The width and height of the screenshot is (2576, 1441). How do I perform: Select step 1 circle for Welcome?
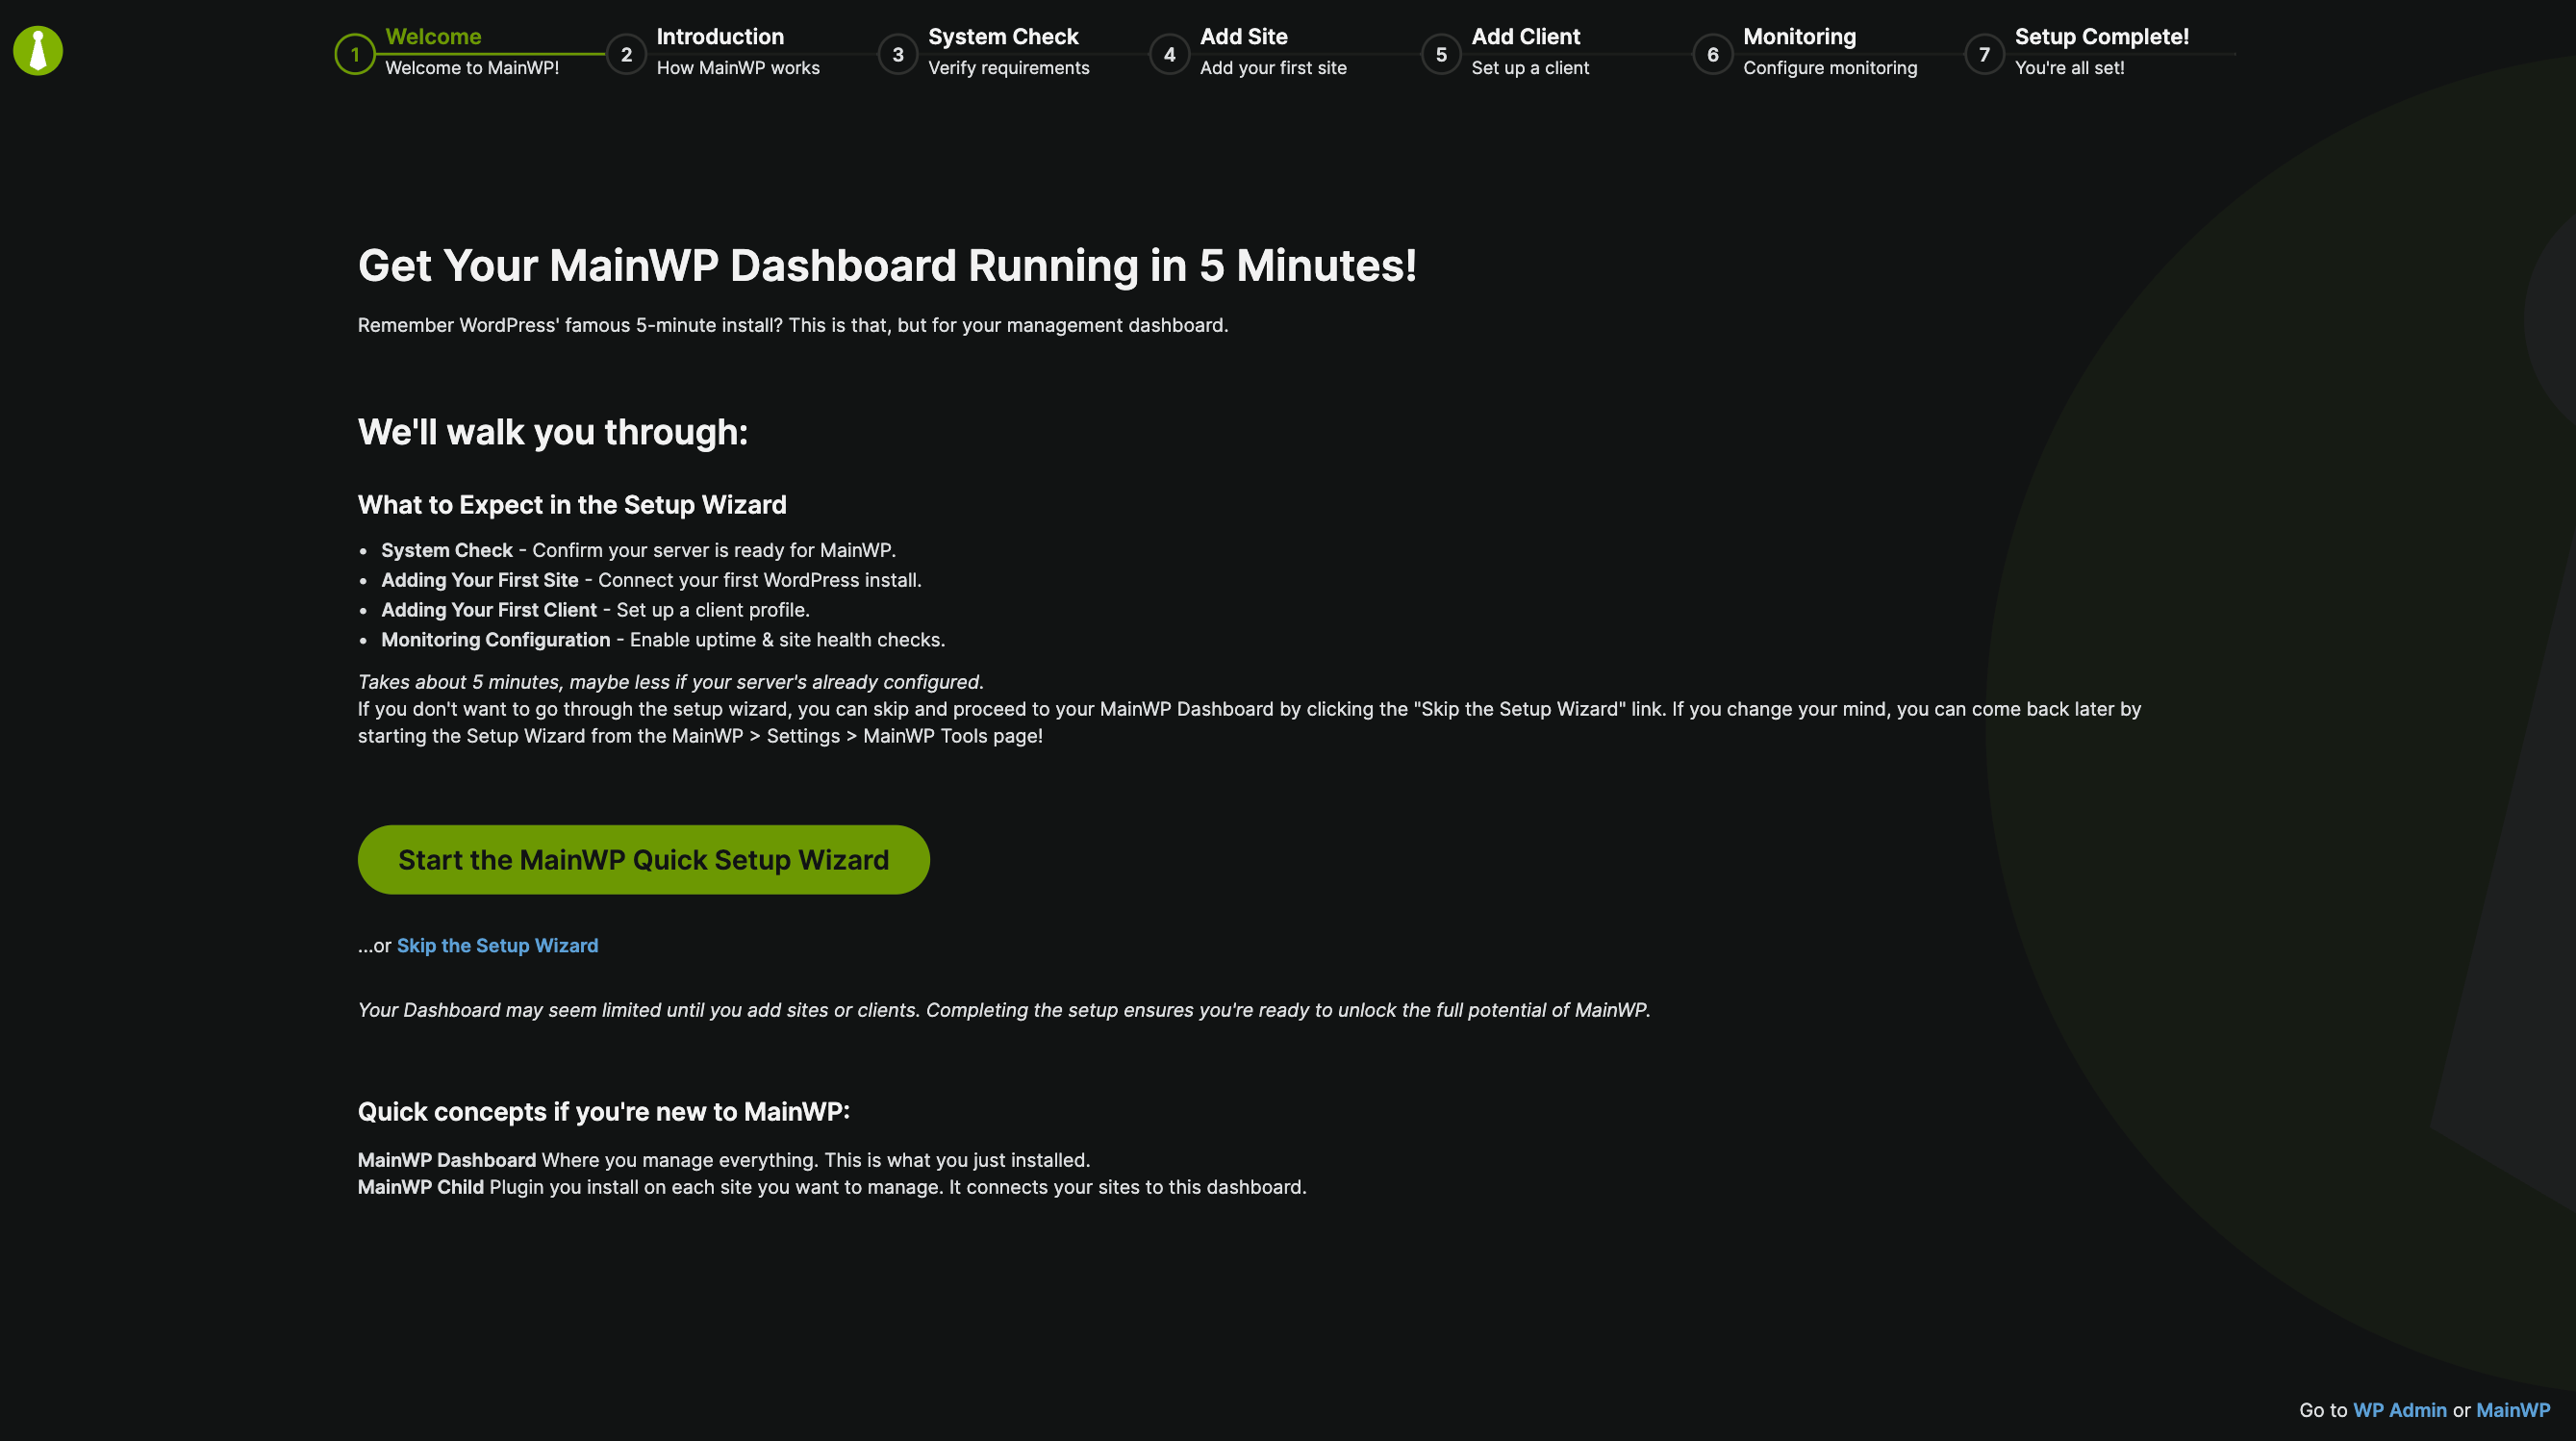click(x=355, y=54)
